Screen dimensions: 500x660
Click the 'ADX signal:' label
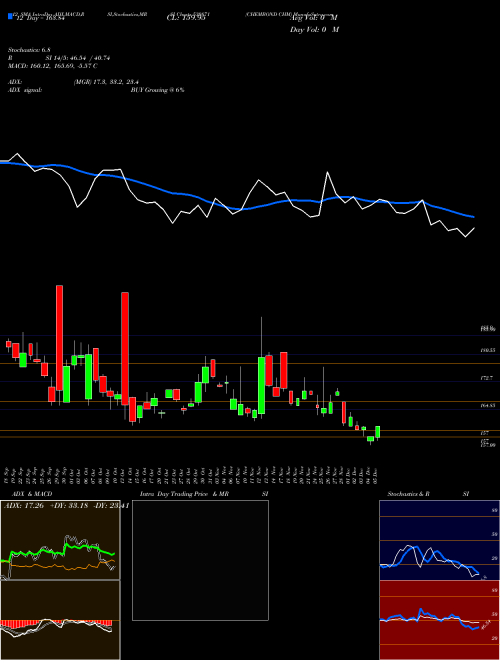tap(25, 90)
